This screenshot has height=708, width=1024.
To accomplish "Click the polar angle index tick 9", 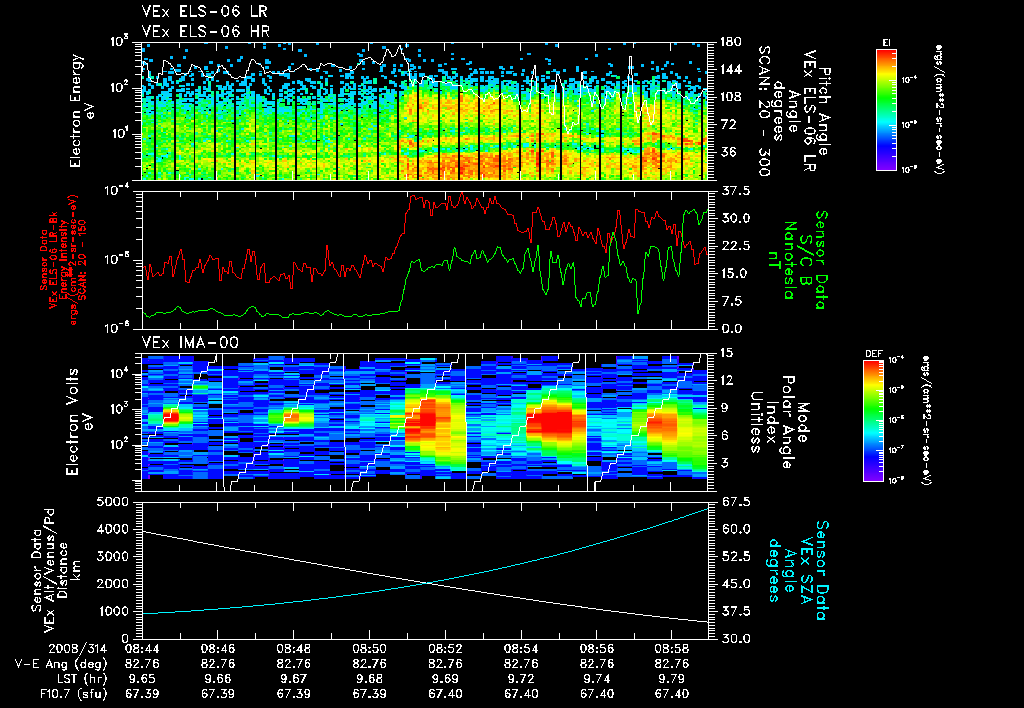I will coord(722,408).
